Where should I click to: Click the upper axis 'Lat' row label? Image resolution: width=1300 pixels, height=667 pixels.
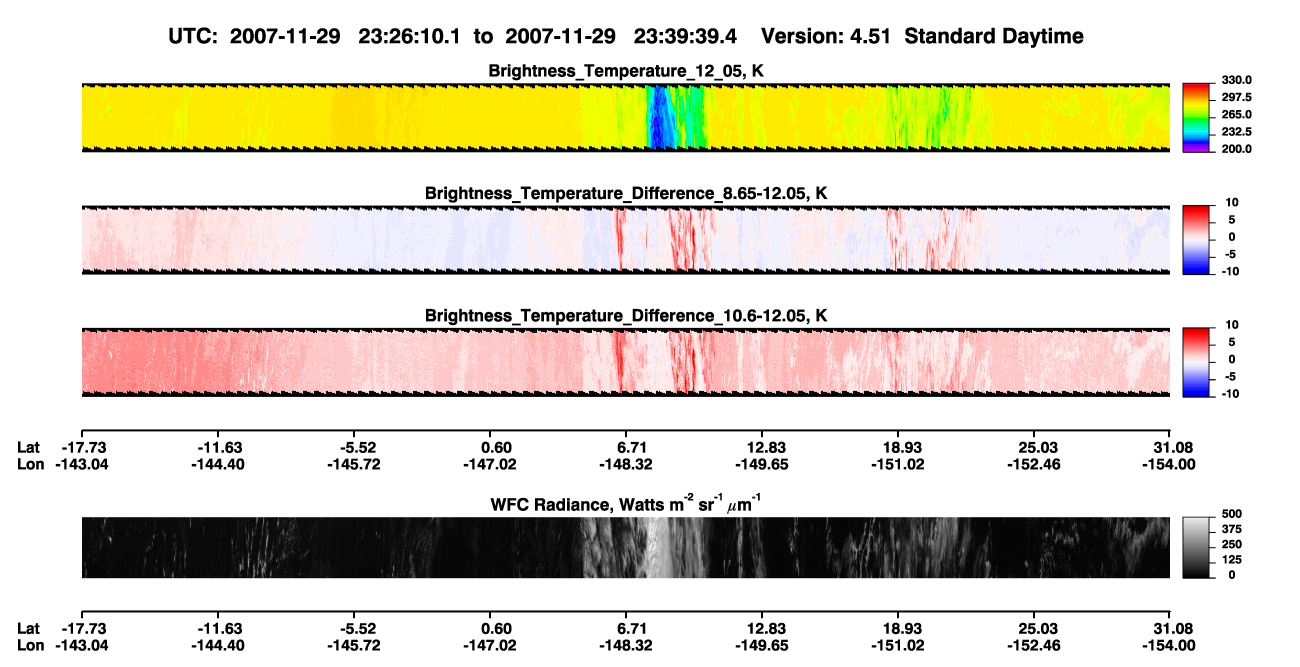tap(29, 447)
